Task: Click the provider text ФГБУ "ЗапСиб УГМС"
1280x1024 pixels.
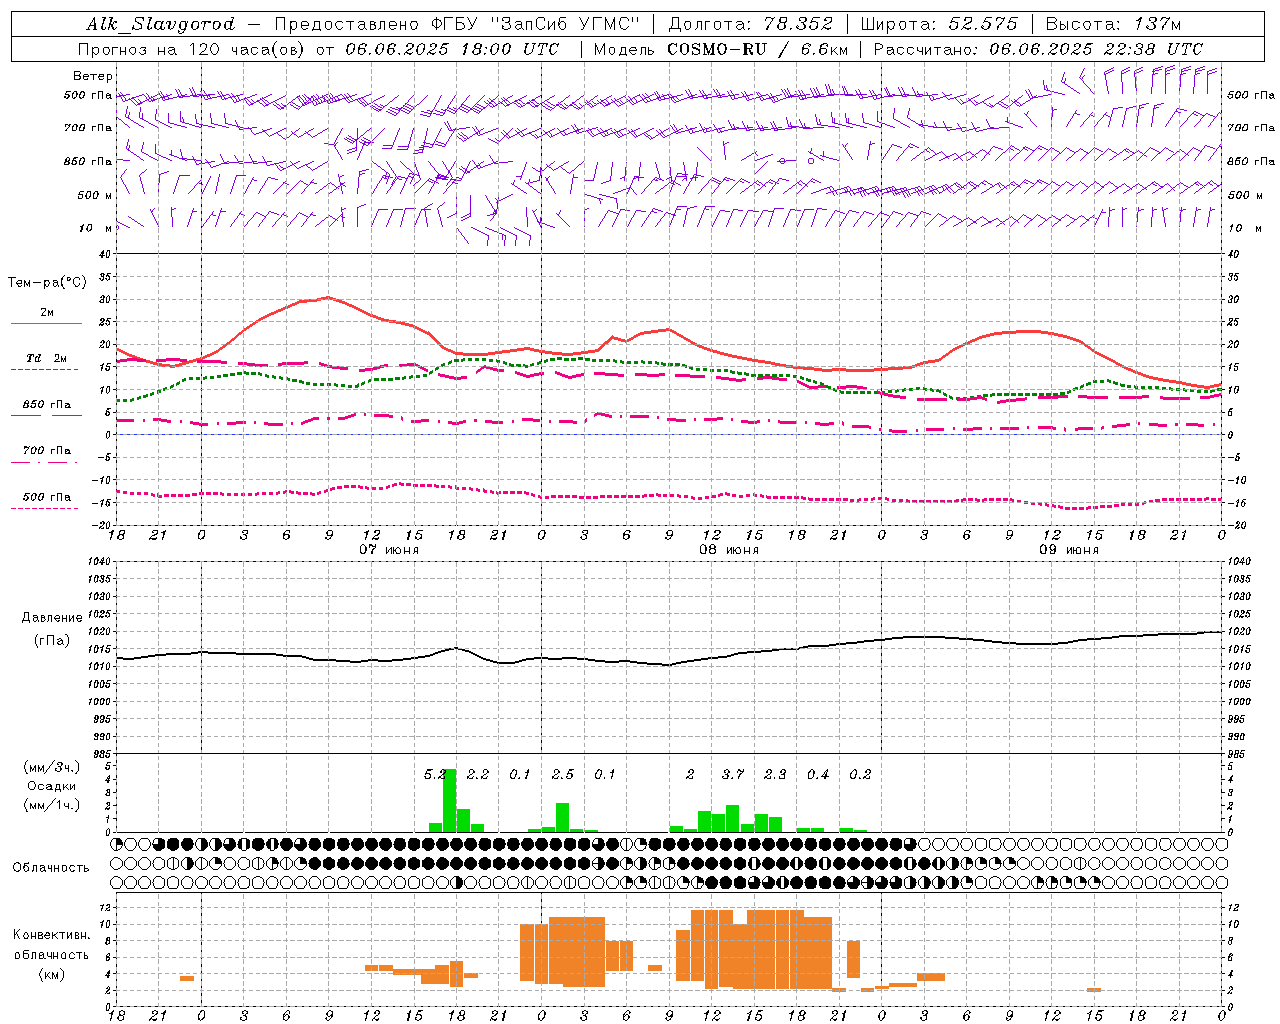Action: click(534, 24)
